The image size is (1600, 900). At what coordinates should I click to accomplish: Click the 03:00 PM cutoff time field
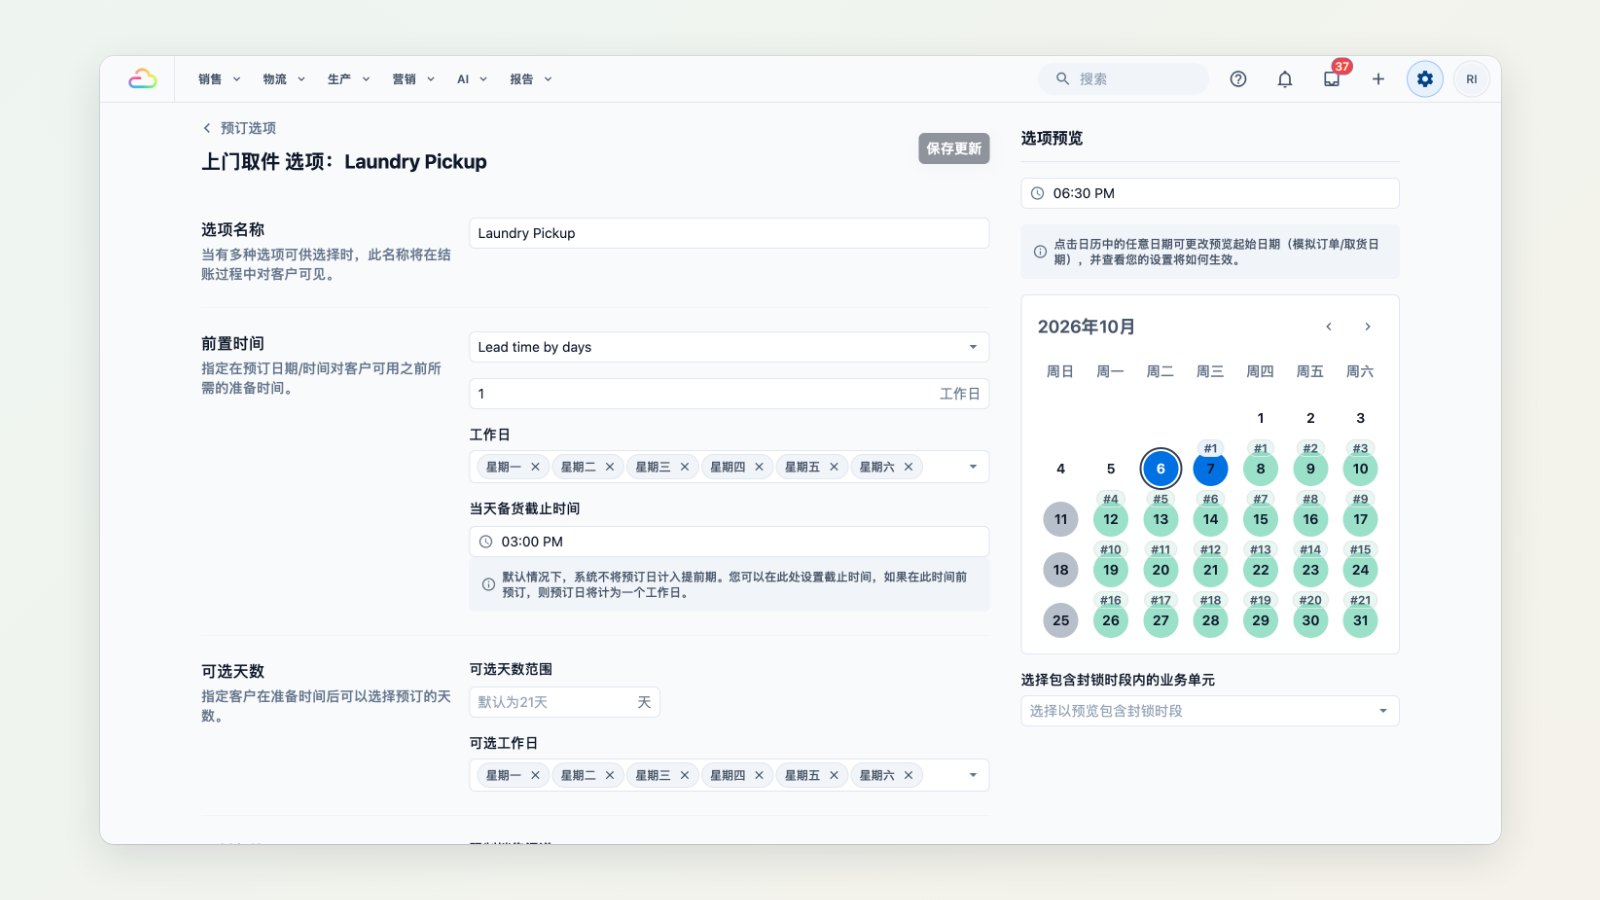729,542
